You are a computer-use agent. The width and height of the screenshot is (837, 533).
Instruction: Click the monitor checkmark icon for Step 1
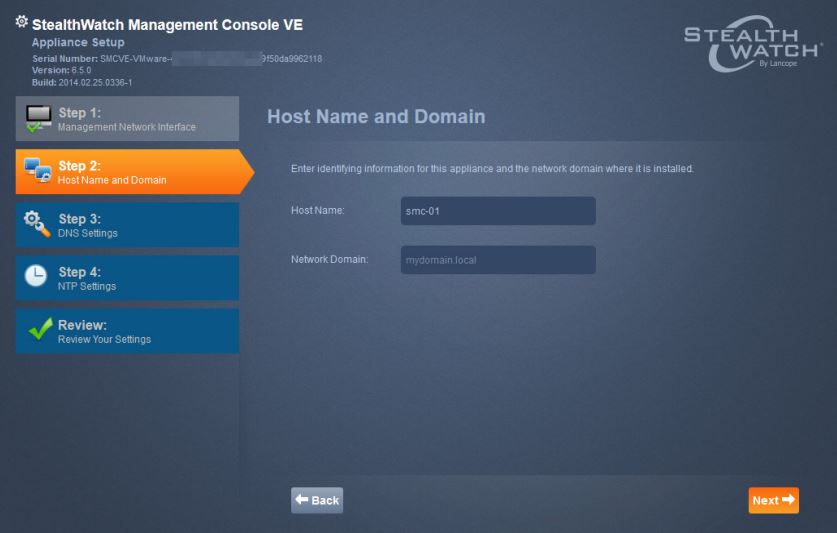(38, 119)
